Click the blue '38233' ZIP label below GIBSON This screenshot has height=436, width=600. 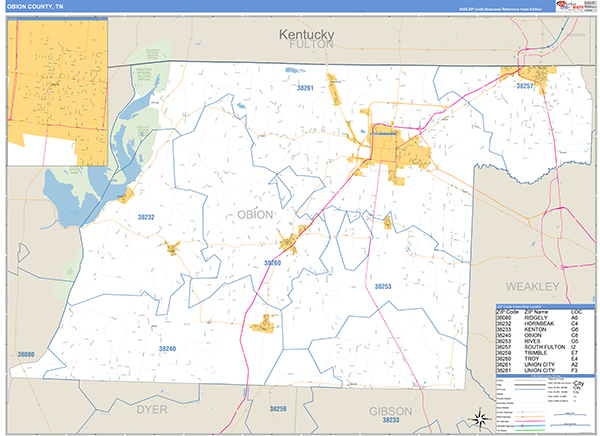(391, 420)
